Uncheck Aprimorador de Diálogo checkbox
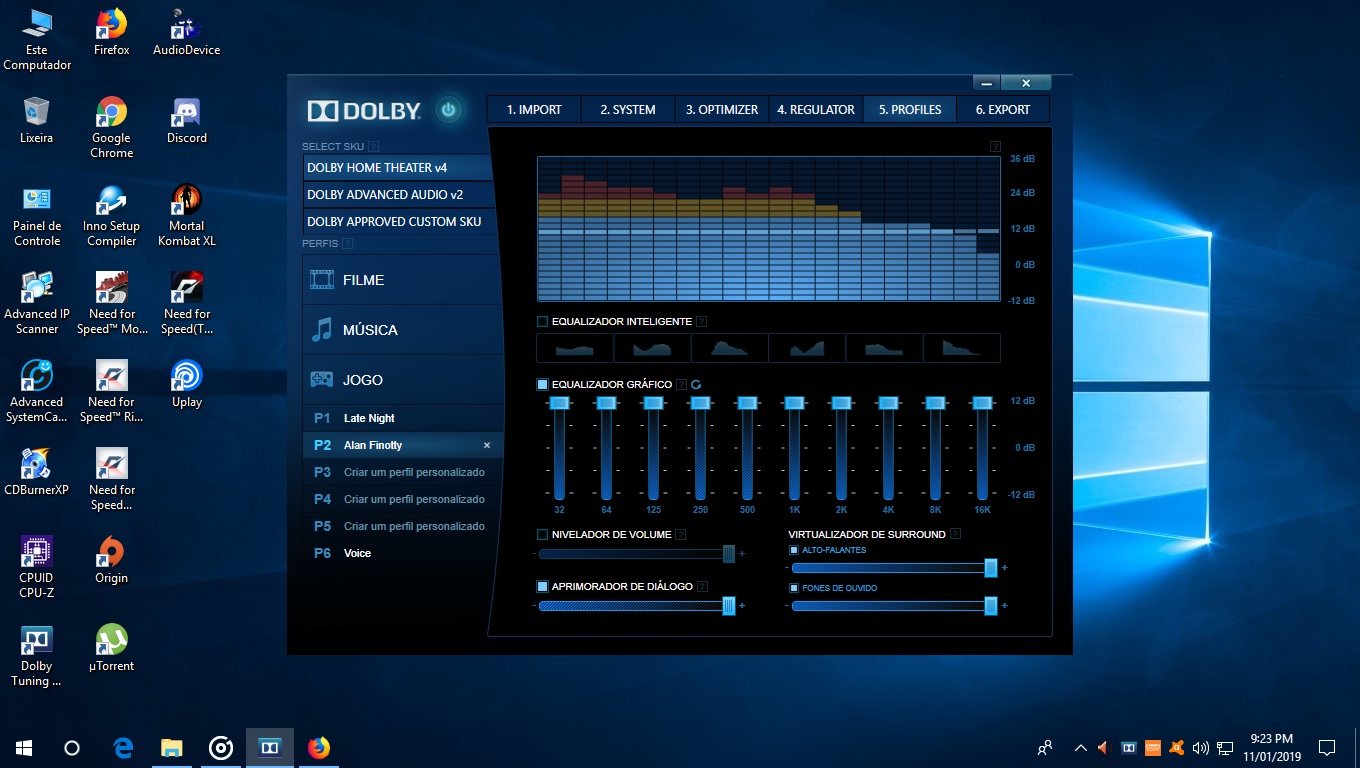Viewport: 1360px width, 768px height. pos(543,587)
